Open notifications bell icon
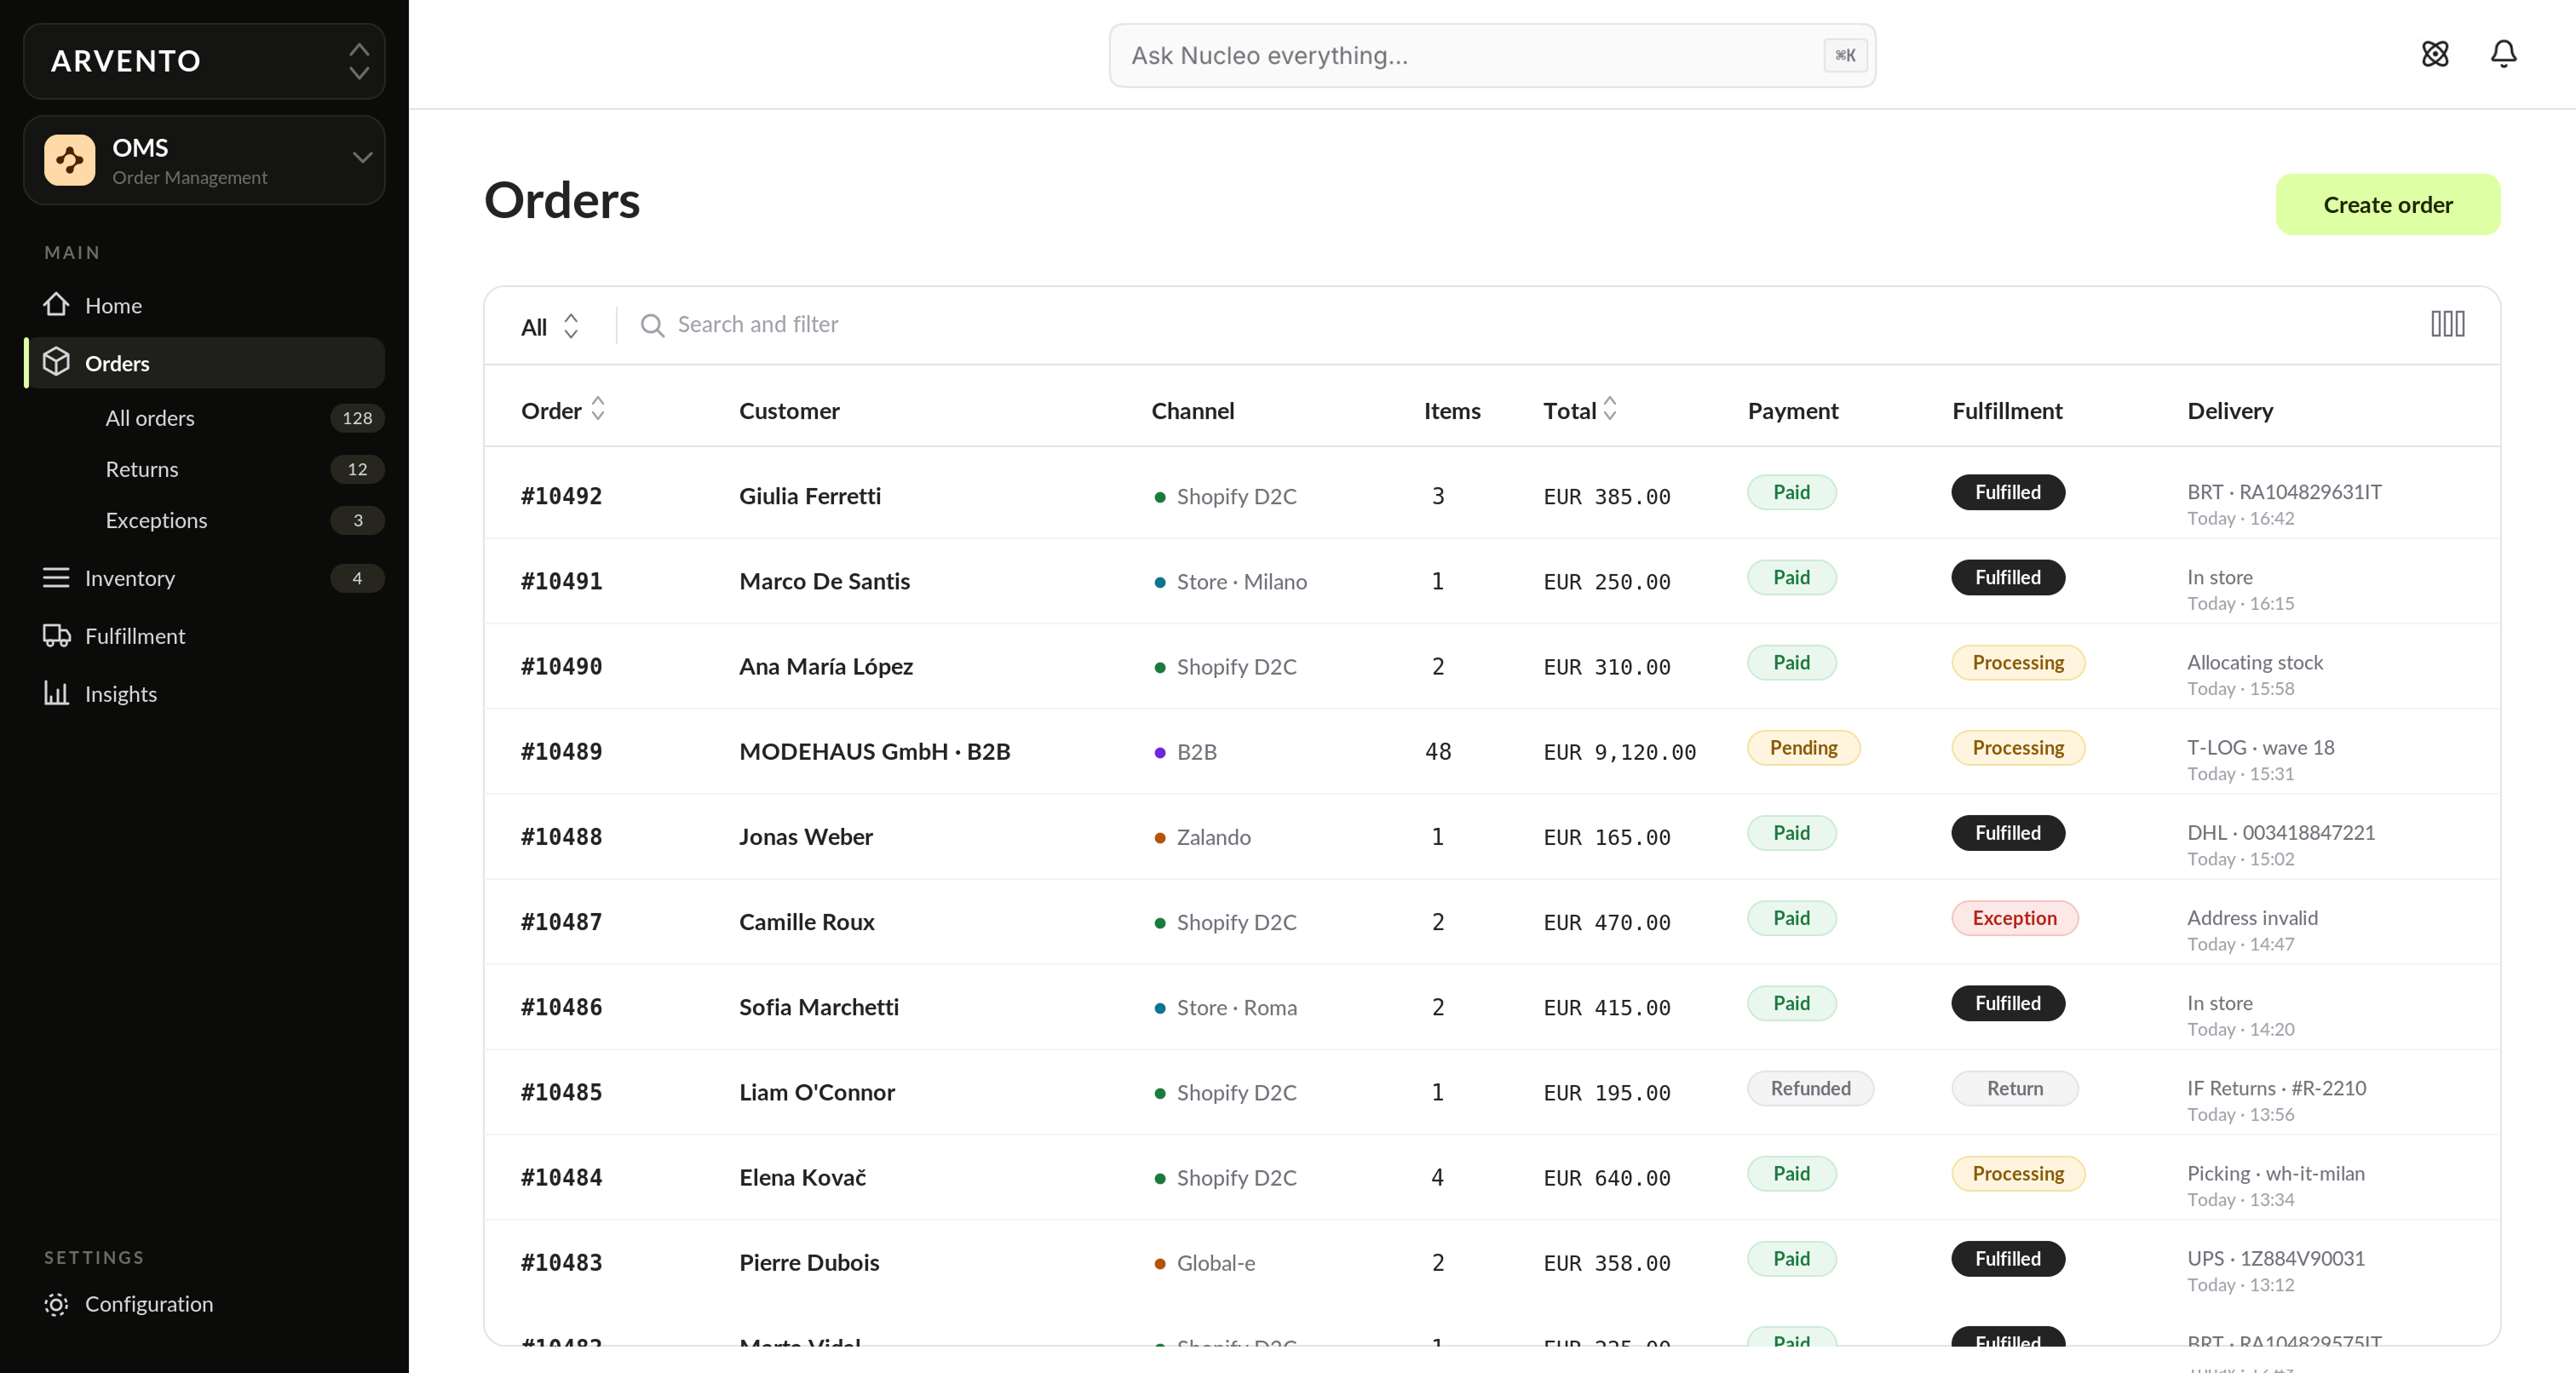2576x1373 pixels. pyautogui.click(x=2503, y=54)
